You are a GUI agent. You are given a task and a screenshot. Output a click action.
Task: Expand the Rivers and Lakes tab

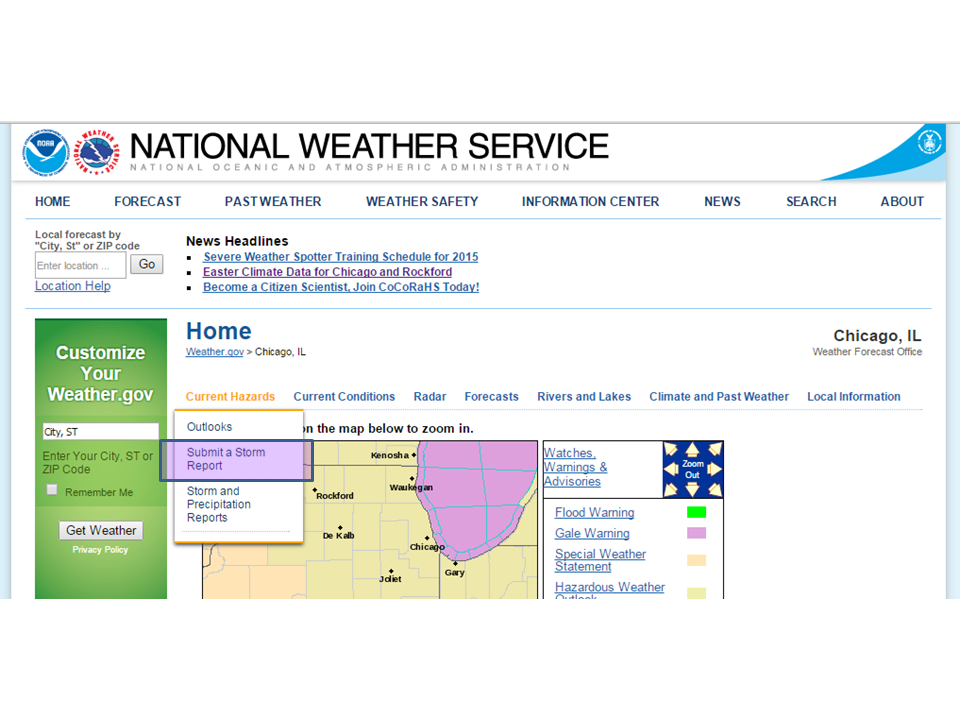pos(584,397)
